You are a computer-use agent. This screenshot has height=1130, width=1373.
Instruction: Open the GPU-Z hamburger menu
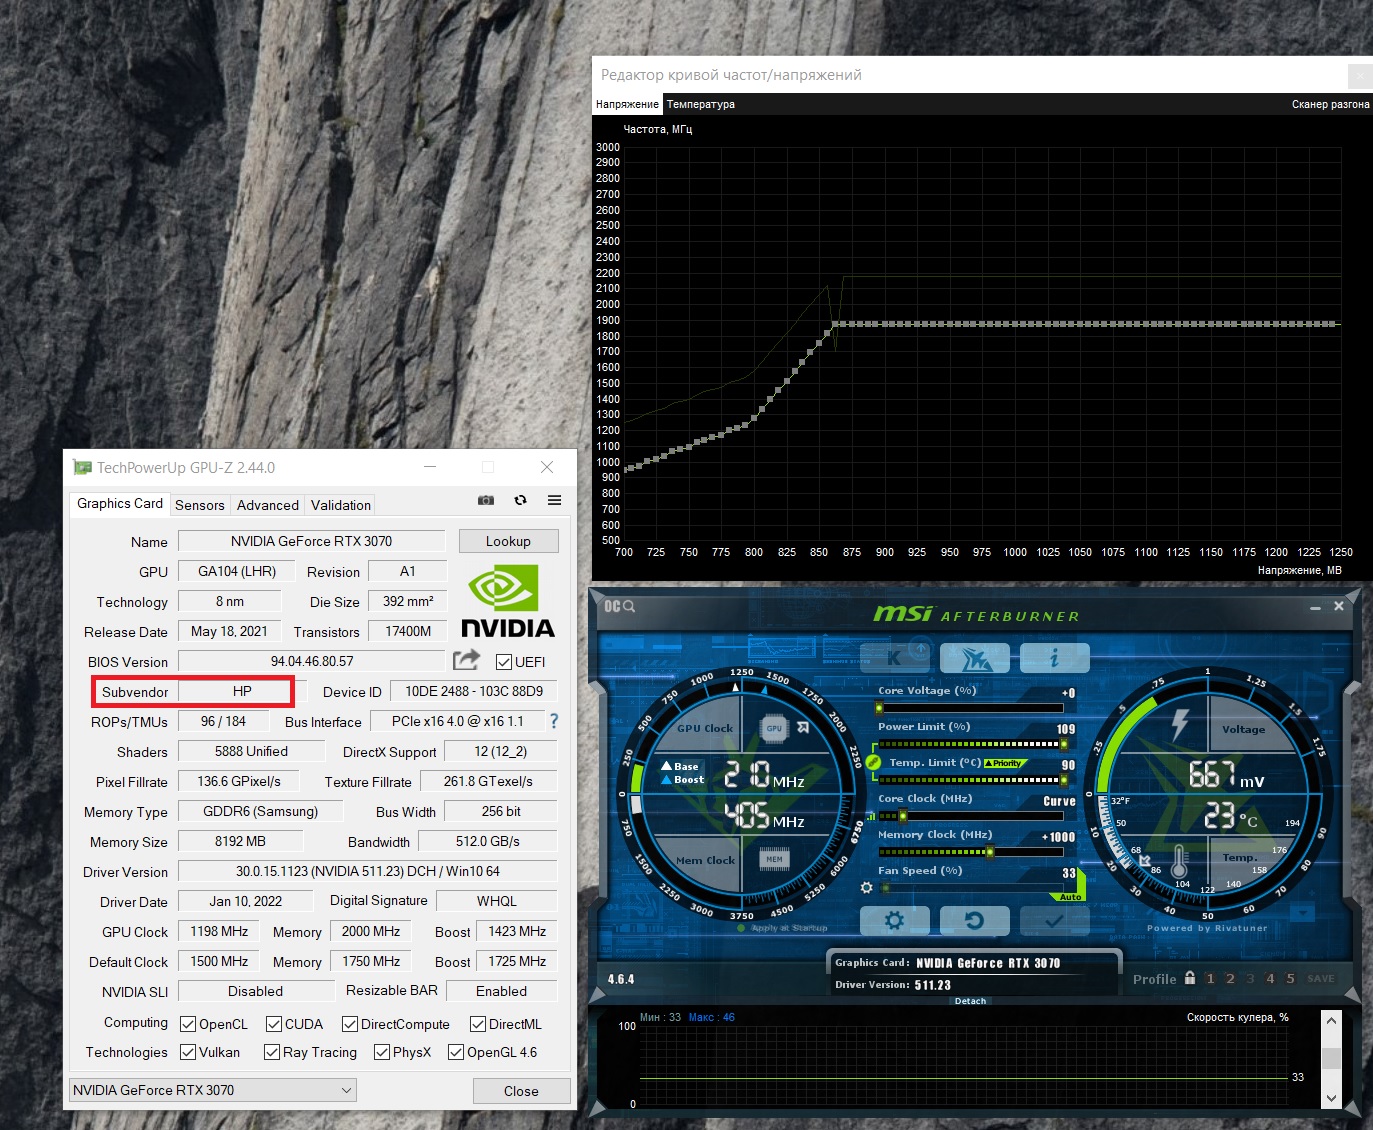coord(554,500)
